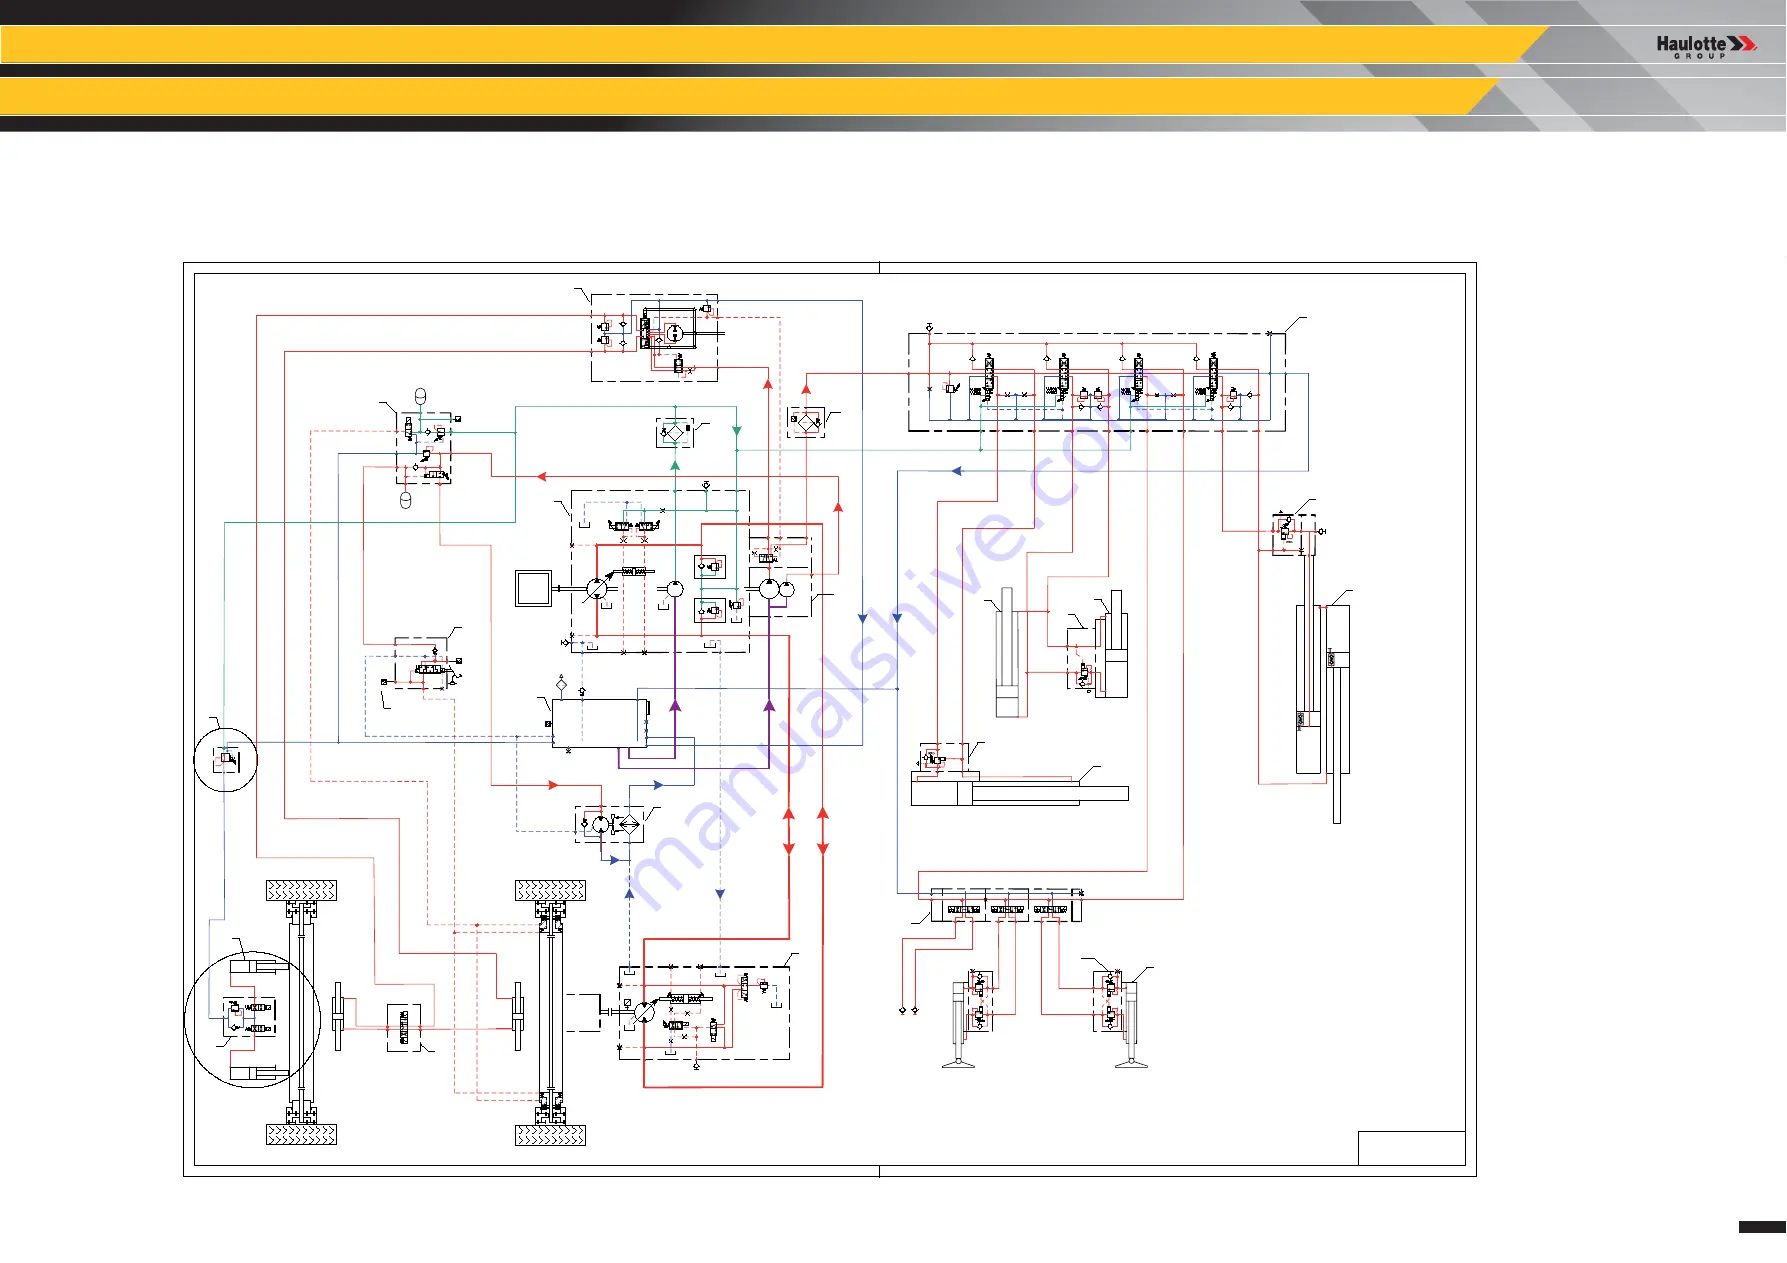This screenshot has height=1263, width=1787.
Task: Click the right red double-headed arrow
Action: tap(823, 832)
